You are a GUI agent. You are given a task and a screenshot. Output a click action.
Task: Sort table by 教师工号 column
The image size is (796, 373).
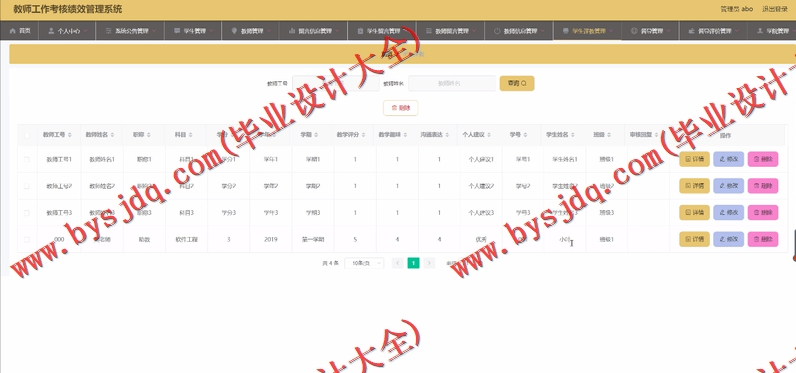70,135
